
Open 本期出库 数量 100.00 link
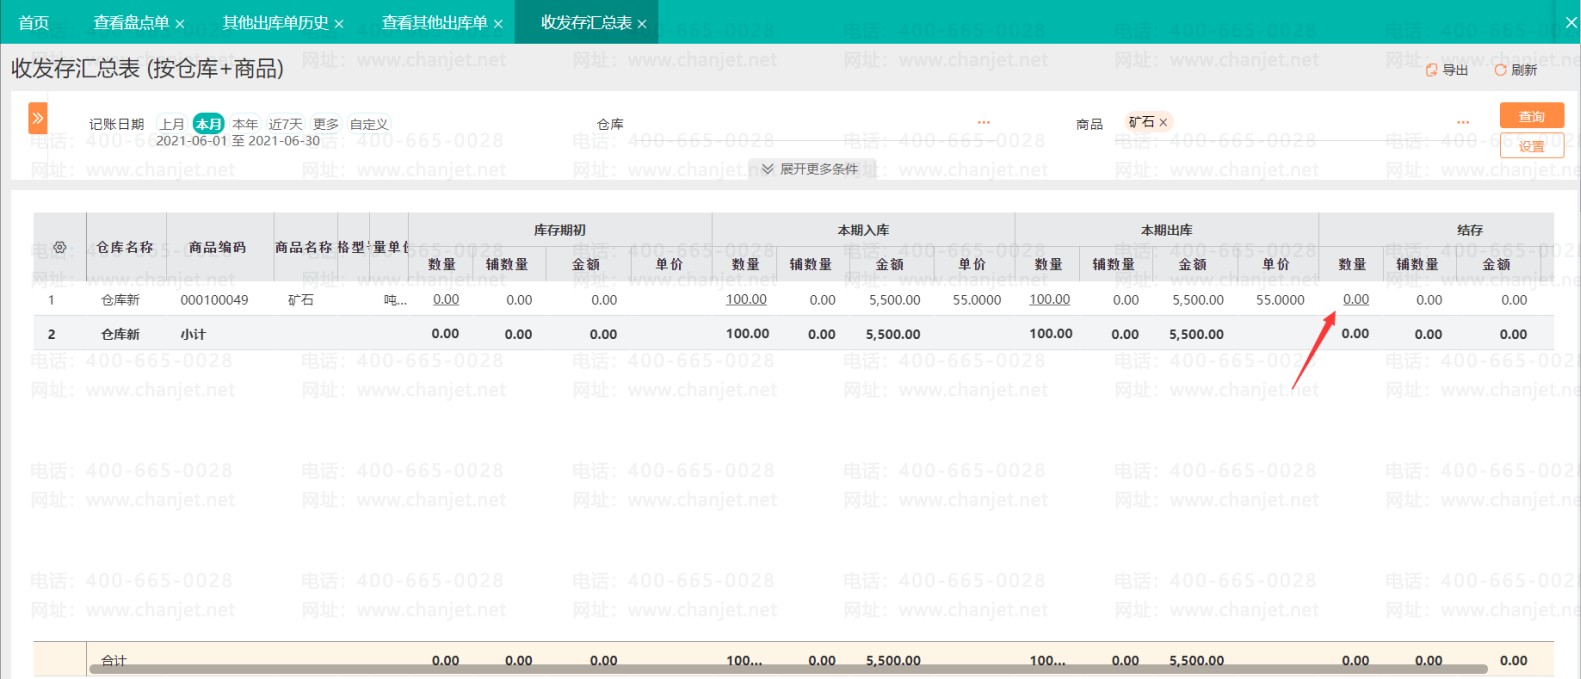click(x=1049, y=299)
